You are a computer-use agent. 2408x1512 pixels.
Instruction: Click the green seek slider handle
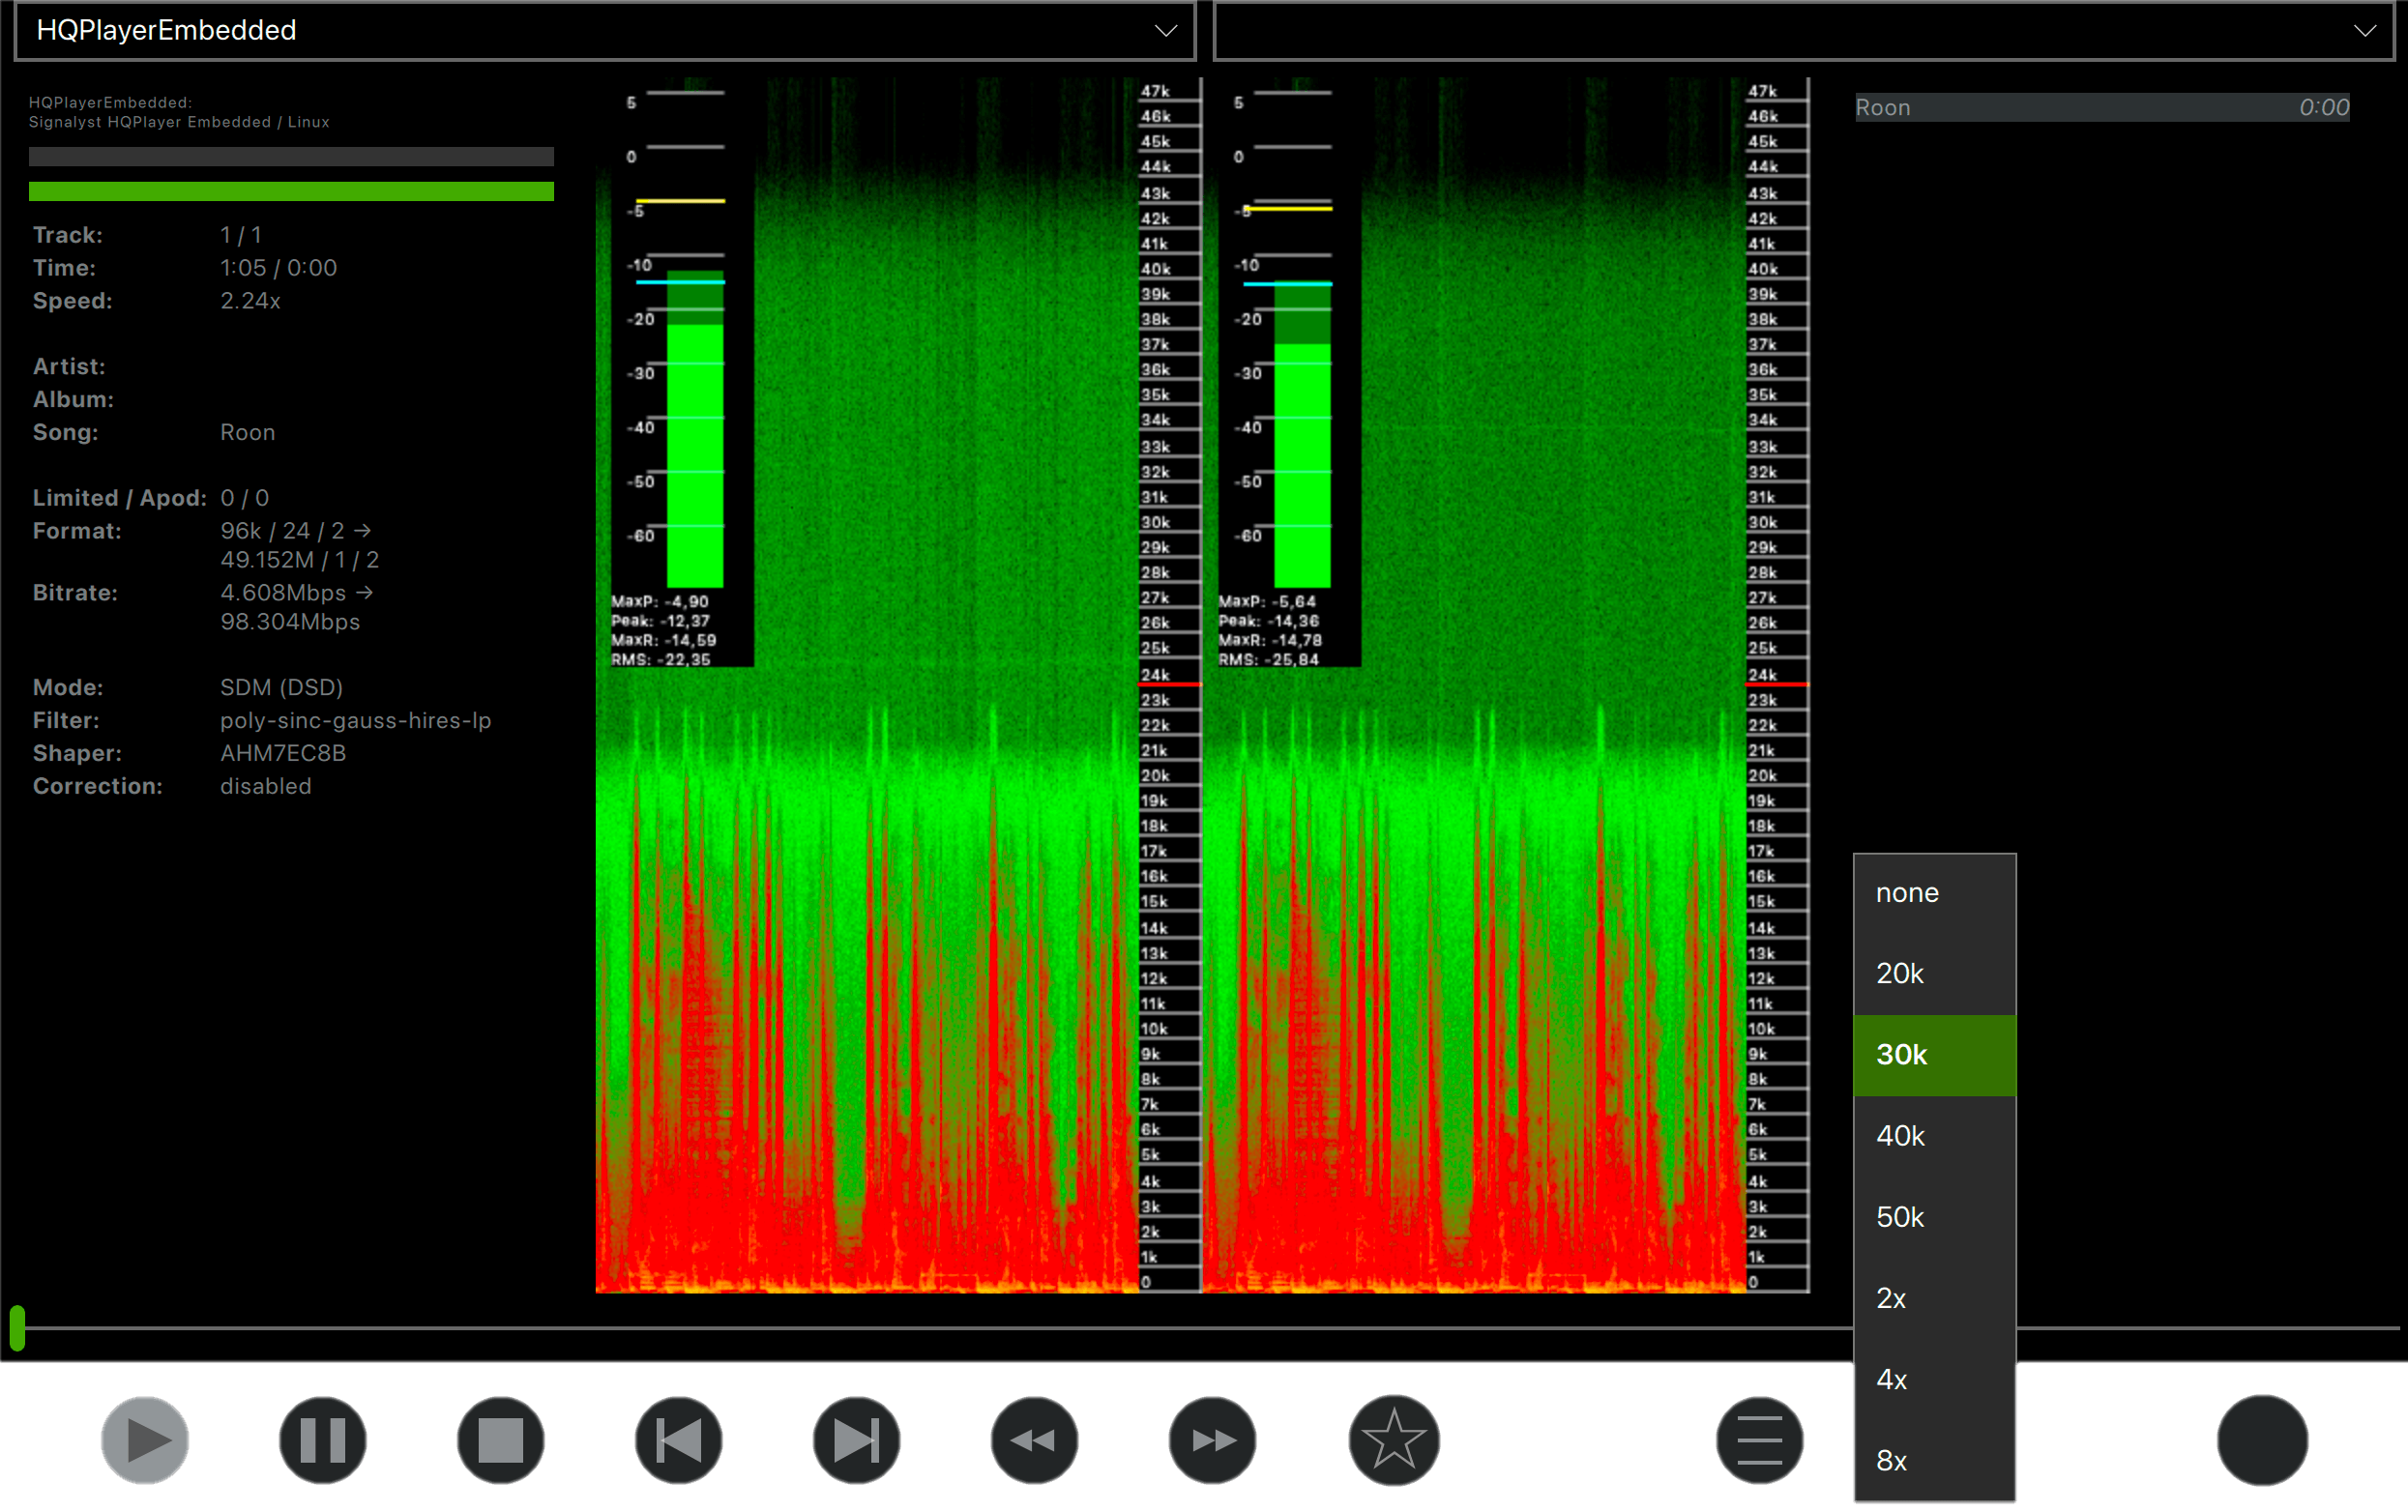pyautogui.click(x=17, y=1328)
